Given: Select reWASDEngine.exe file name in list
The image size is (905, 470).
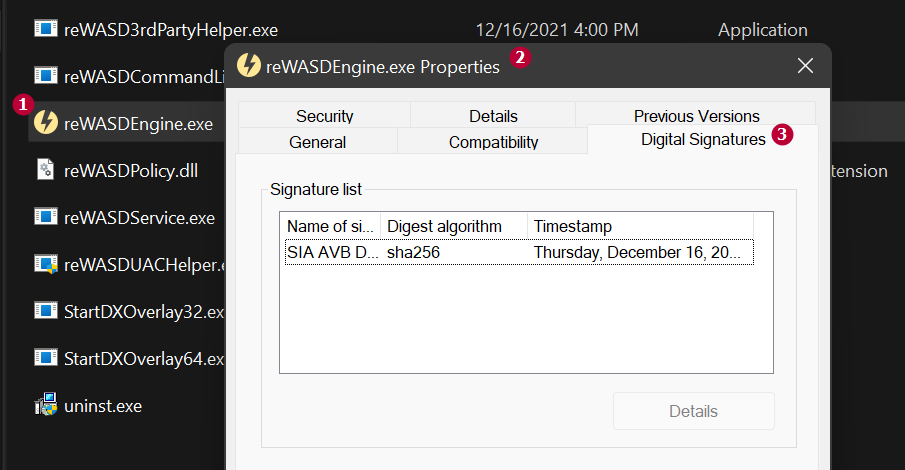Looking at the screenshot, I should click(139, 124).
